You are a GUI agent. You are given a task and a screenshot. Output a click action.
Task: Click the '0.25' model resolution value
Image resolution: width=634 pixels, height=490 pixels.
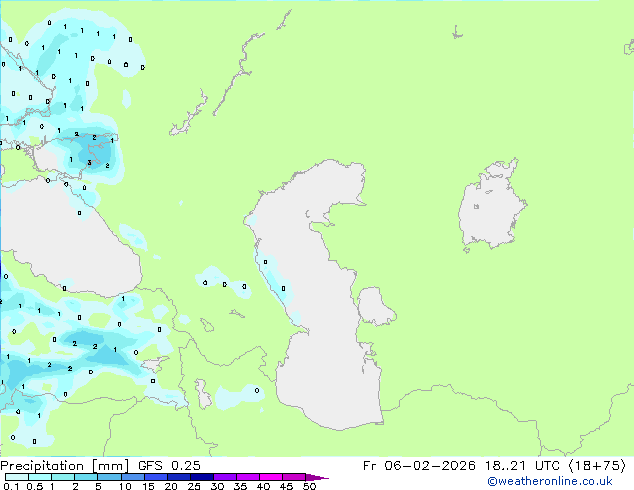click(186, 466)
